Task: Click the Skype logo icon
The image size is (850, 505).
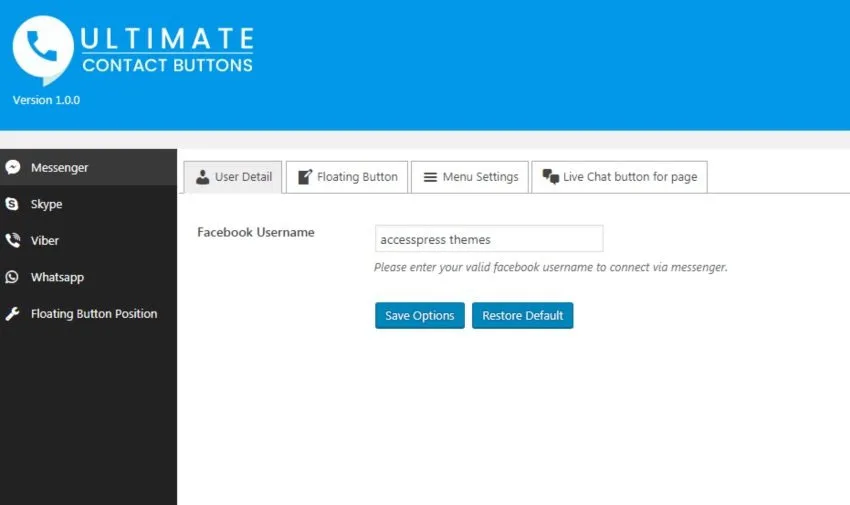Action: tap(12, 204)
